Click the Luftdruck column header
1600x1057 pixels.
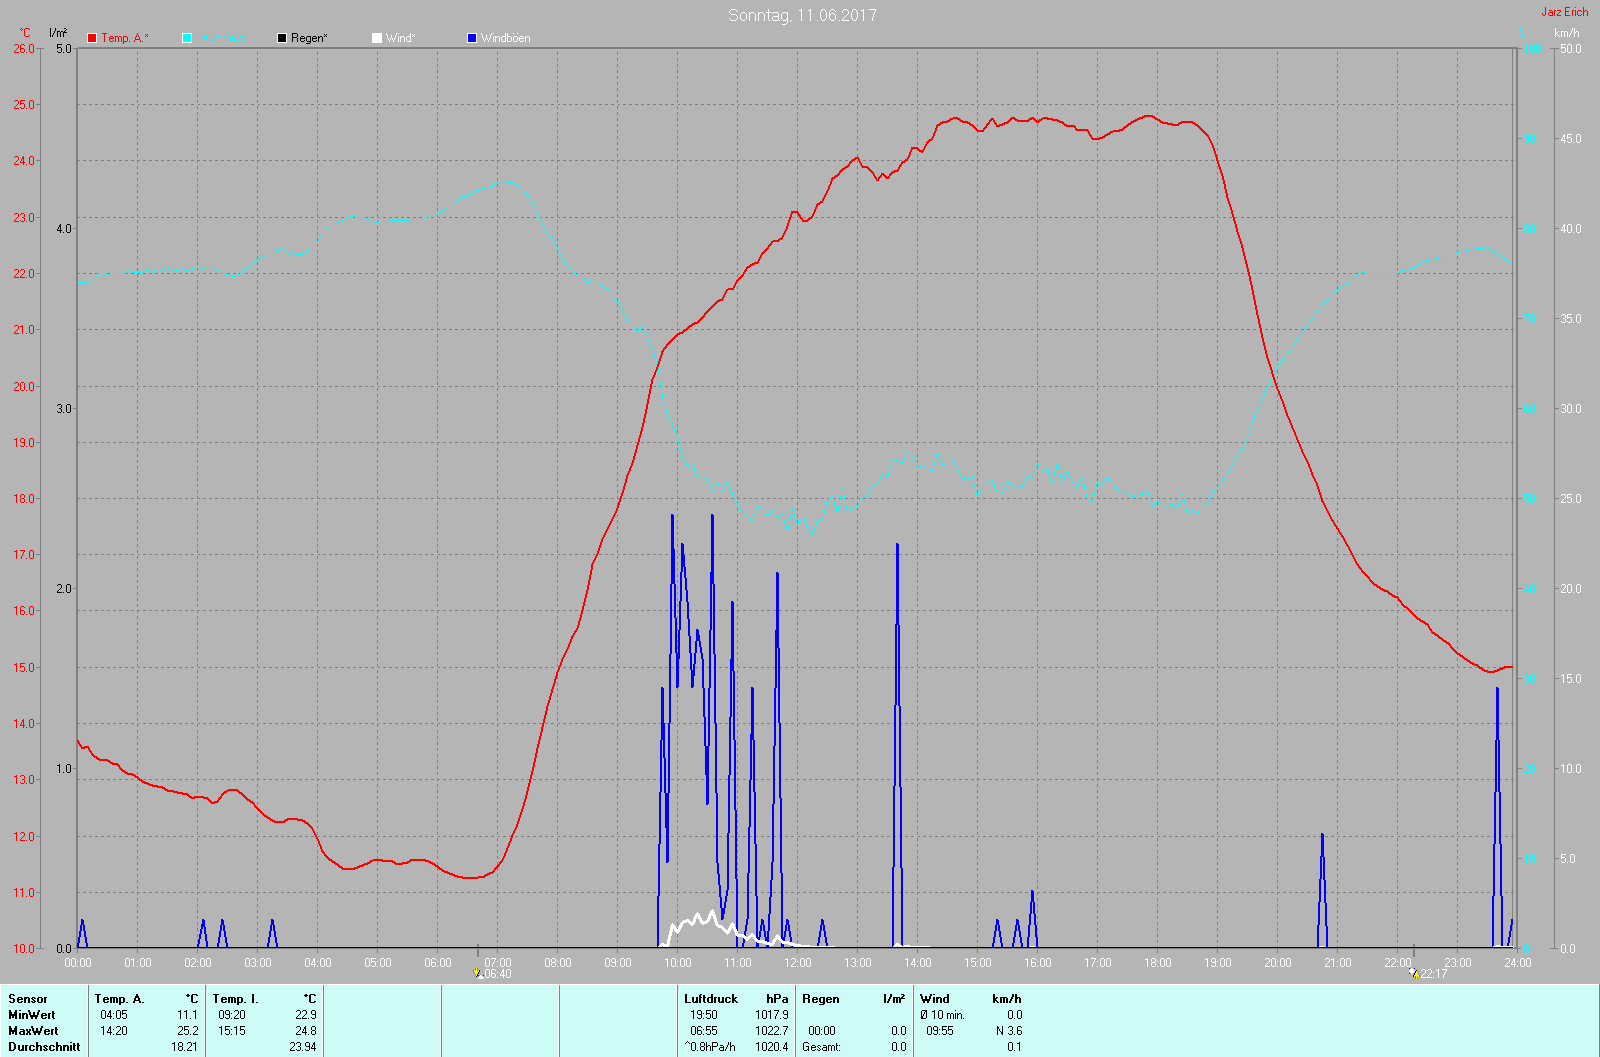711,999
